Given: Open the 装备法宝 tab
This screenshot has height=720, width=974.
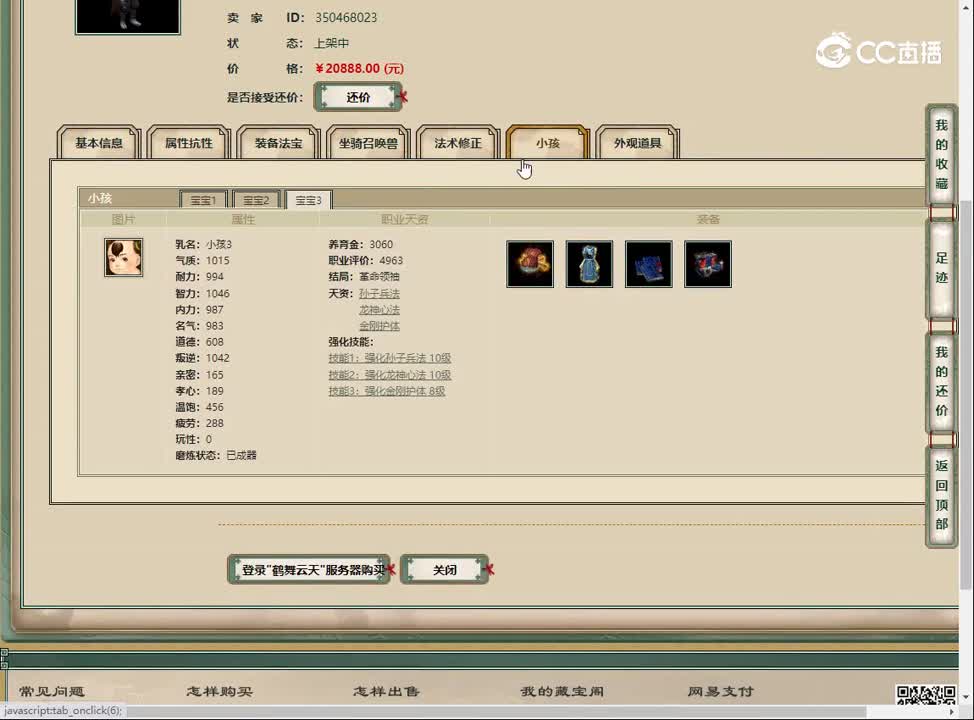Looking at the screenshot, I should coord(277,143).
